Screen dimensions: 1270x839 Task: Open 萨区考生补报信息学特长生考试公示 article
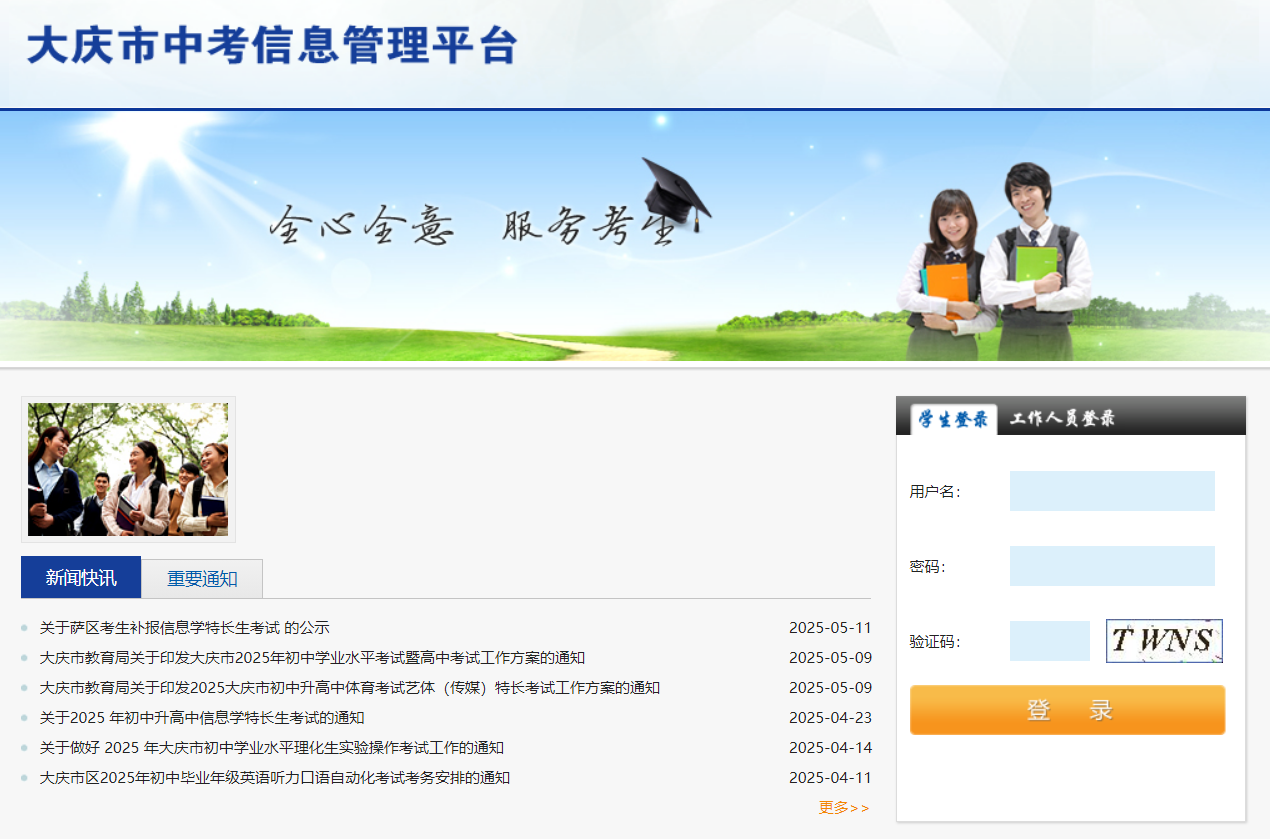click(184, 628)
